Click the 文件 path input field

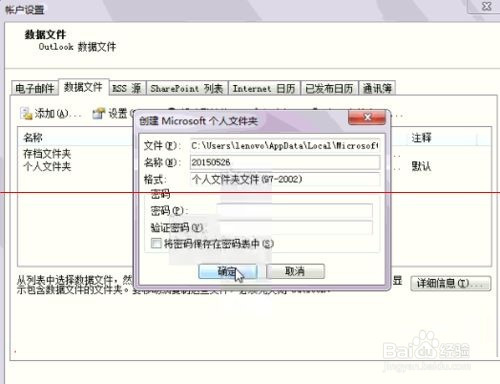click(285, 146)
